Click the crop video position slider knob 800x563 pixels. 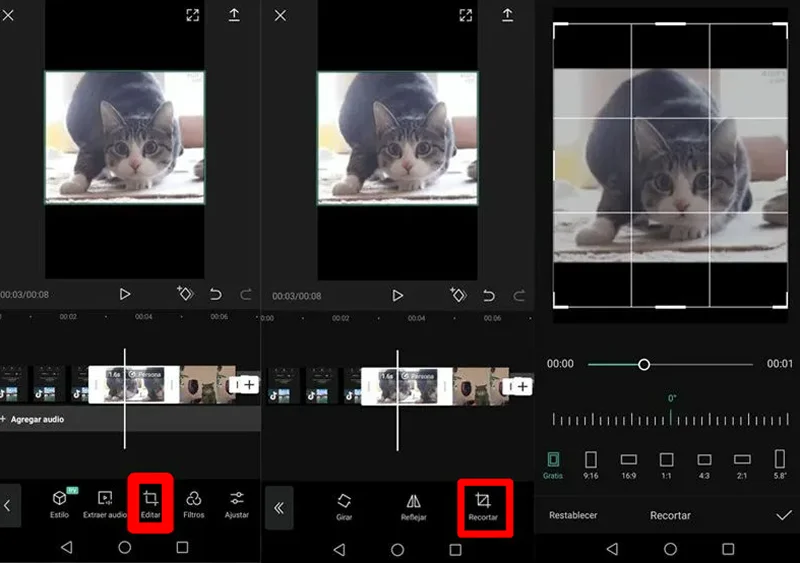coord(644,364)
